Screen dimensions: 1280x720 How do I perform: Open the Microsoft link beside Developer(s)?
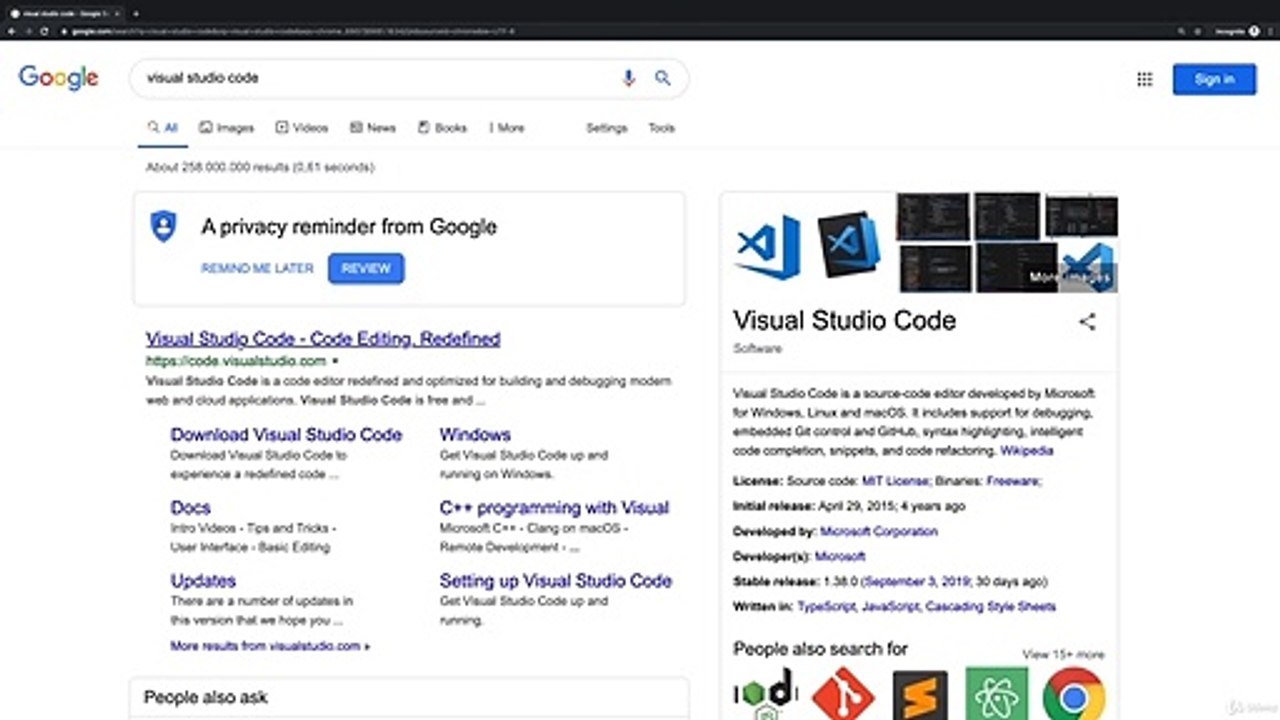(840, 557)
